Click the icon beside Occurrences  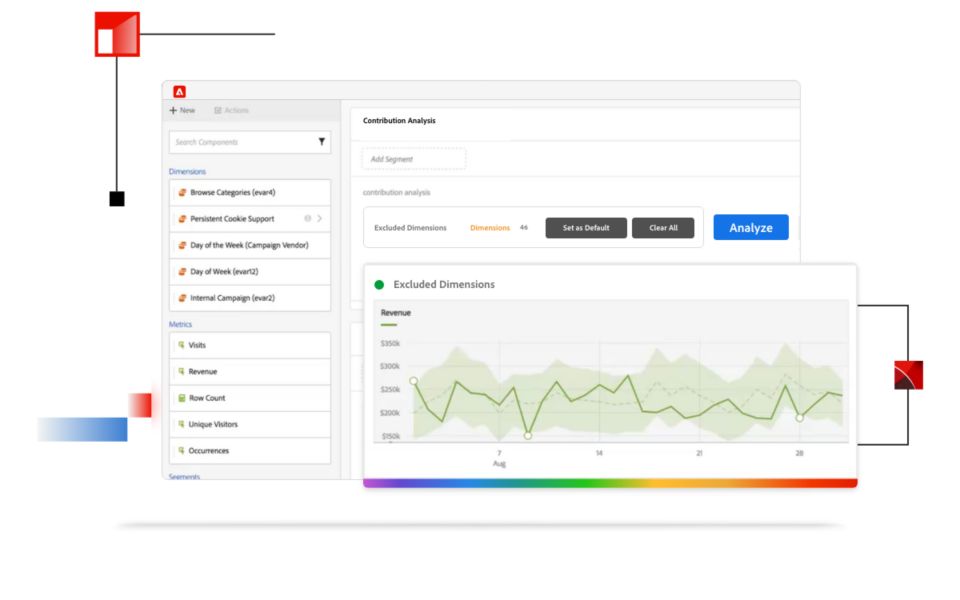tap(181, 450)
